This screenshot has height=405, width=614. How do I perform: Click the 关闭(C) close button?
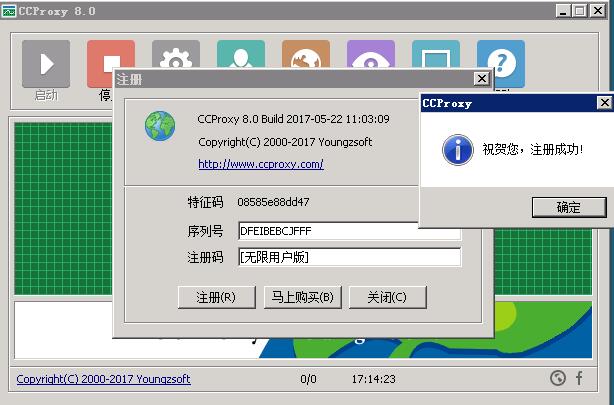tap(387, 297)
